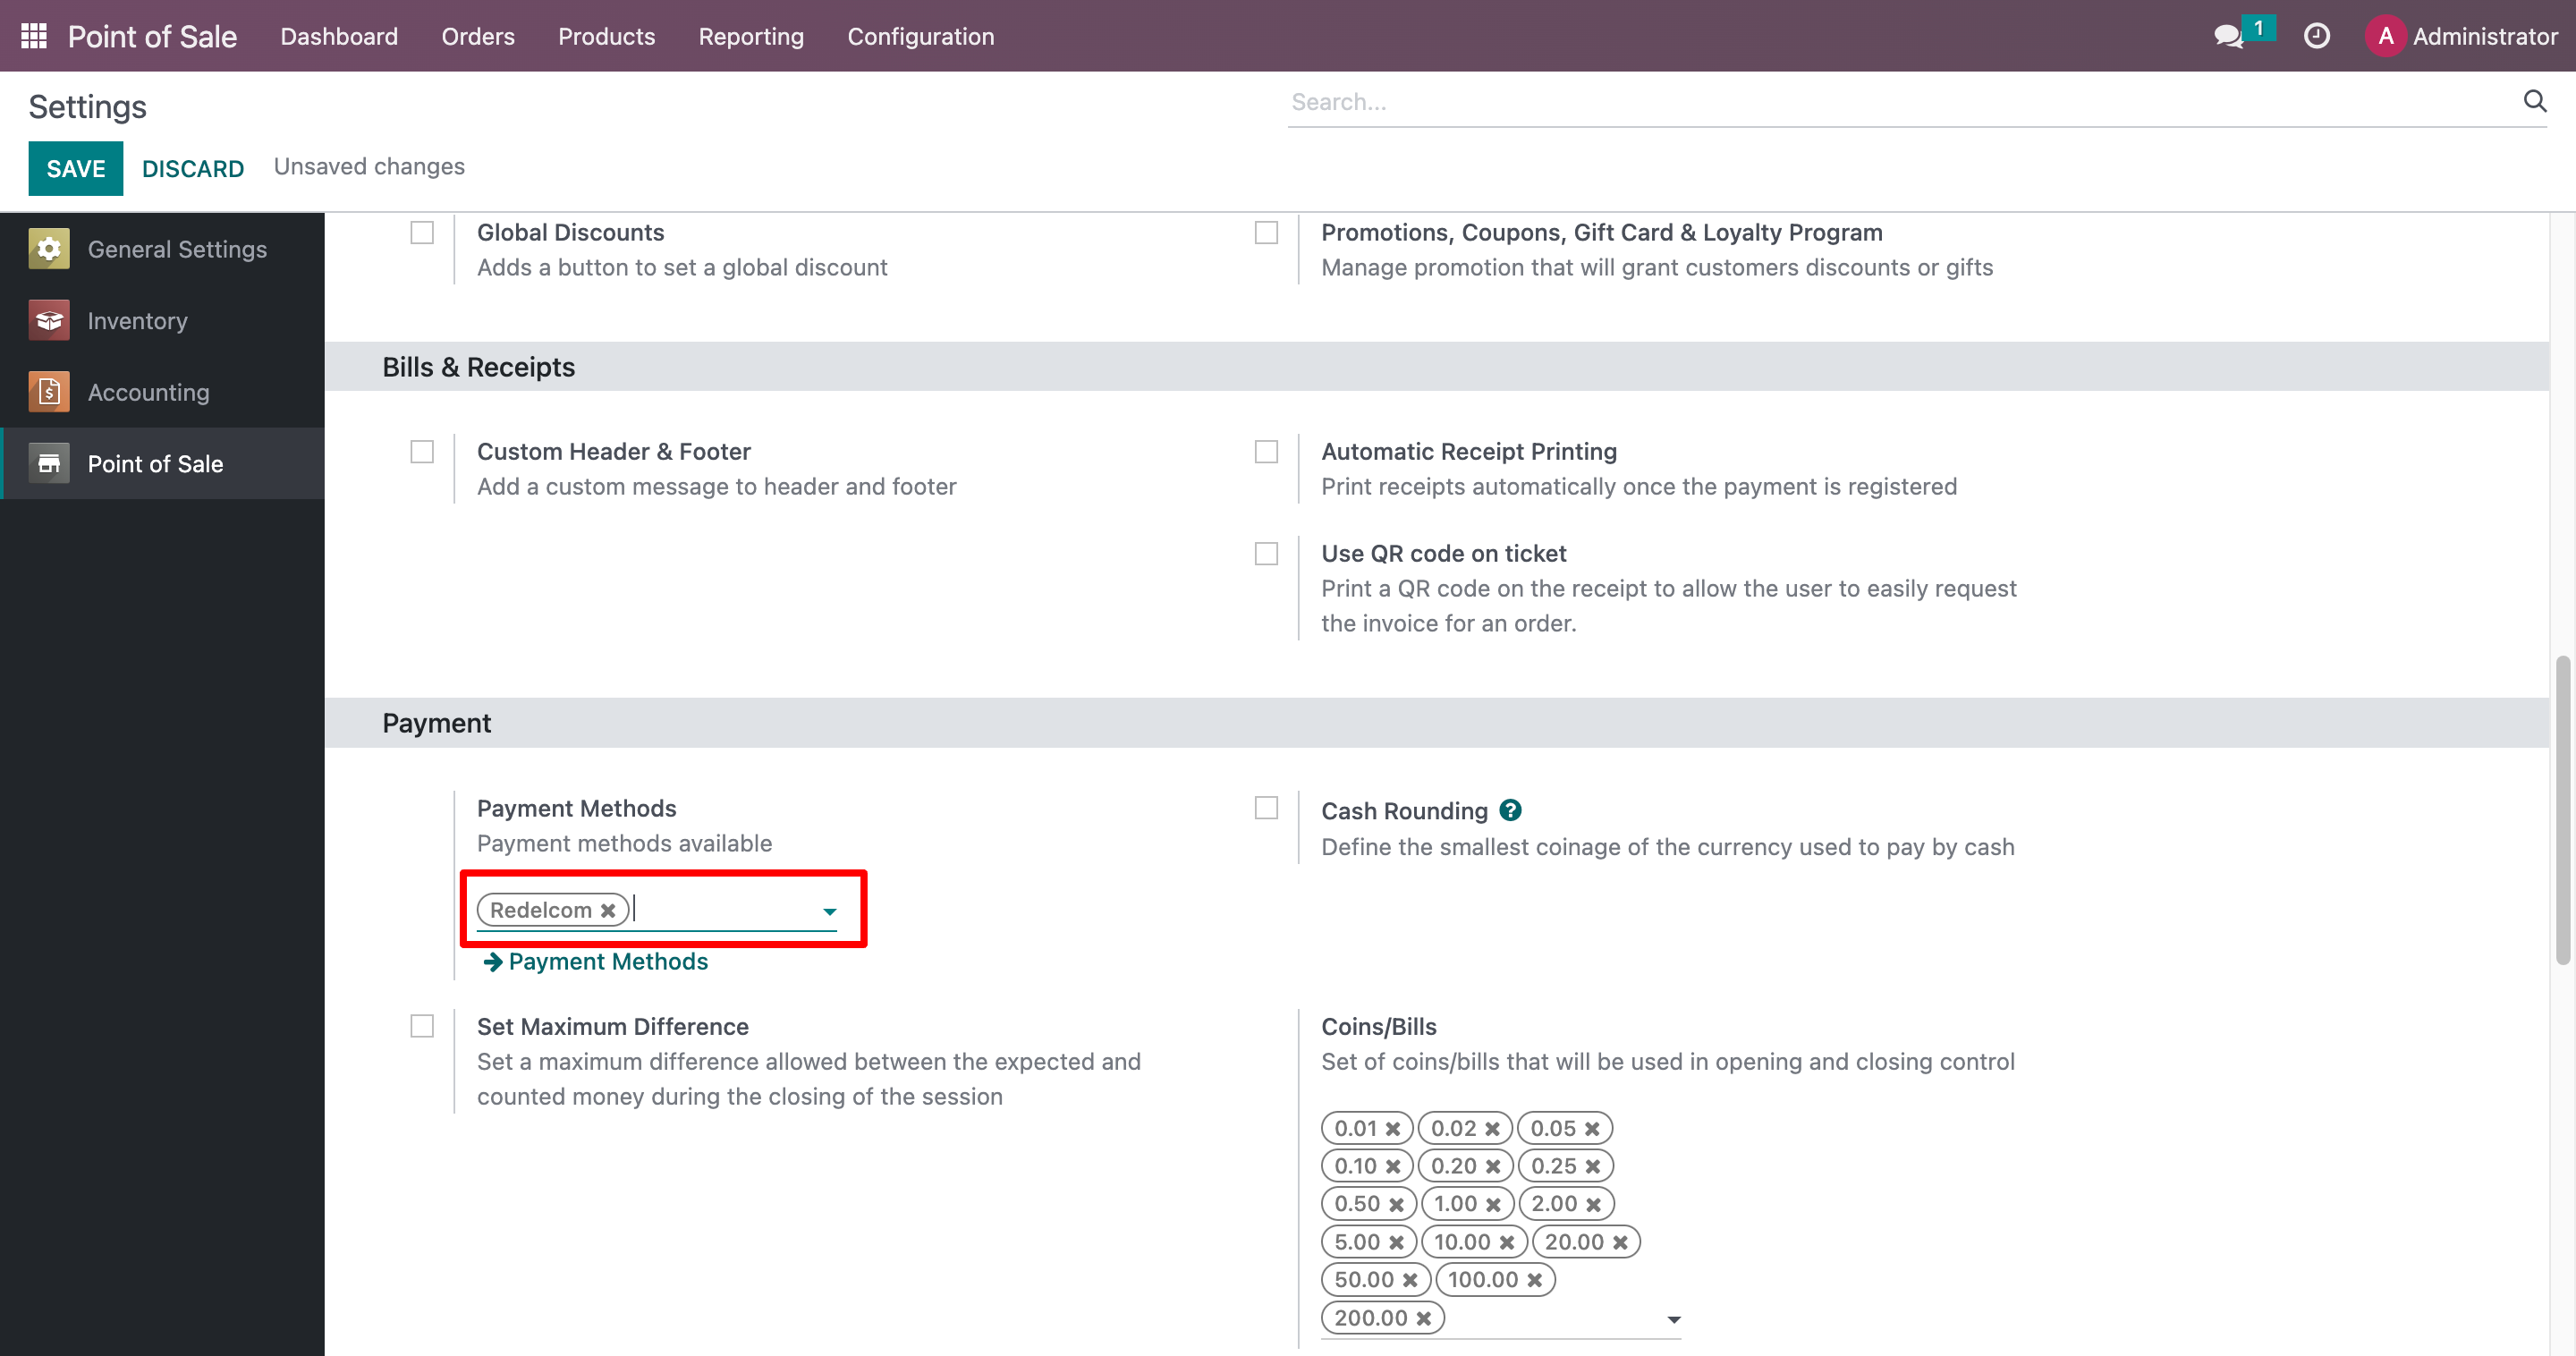
Task: Open the apps grid menu icon
Action: click(34, 36)
